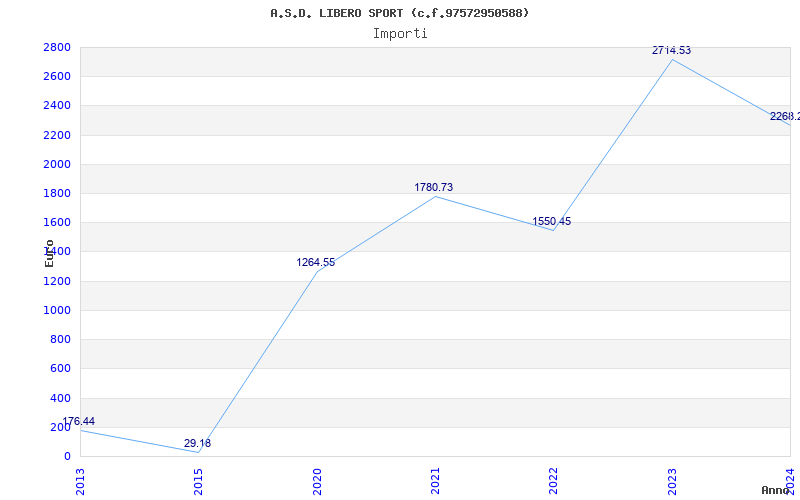Click the 2800 y-axis tick label
Image resolution: width=800 pixels, height=500 pixels.
57,47
